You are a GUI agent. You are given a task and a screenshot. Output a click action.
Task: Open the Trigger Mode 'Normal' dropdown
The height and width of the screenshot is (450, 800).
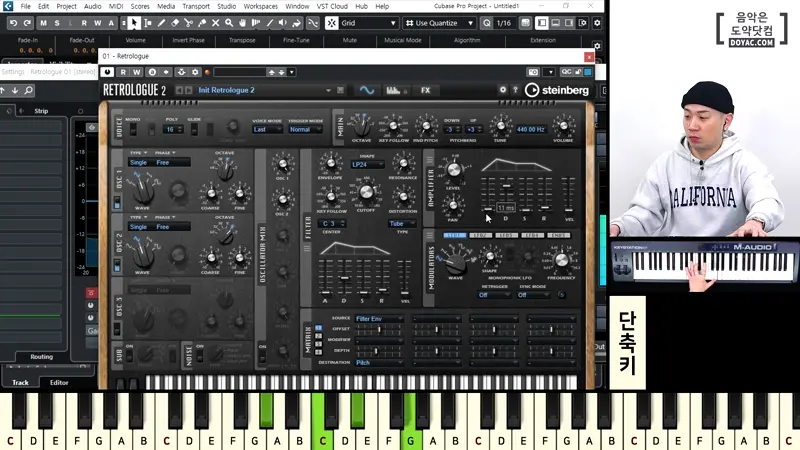pos(305,130)
